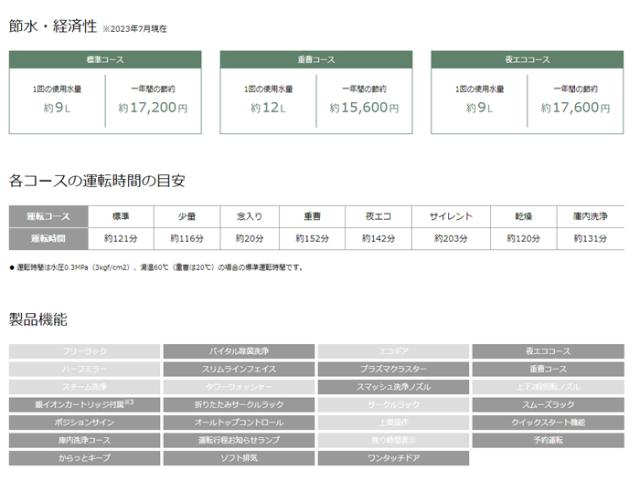This screenshot has width=640, height=480.
Task: Click the greyed-out サークルラック feature tile
Action: [393, 404]
